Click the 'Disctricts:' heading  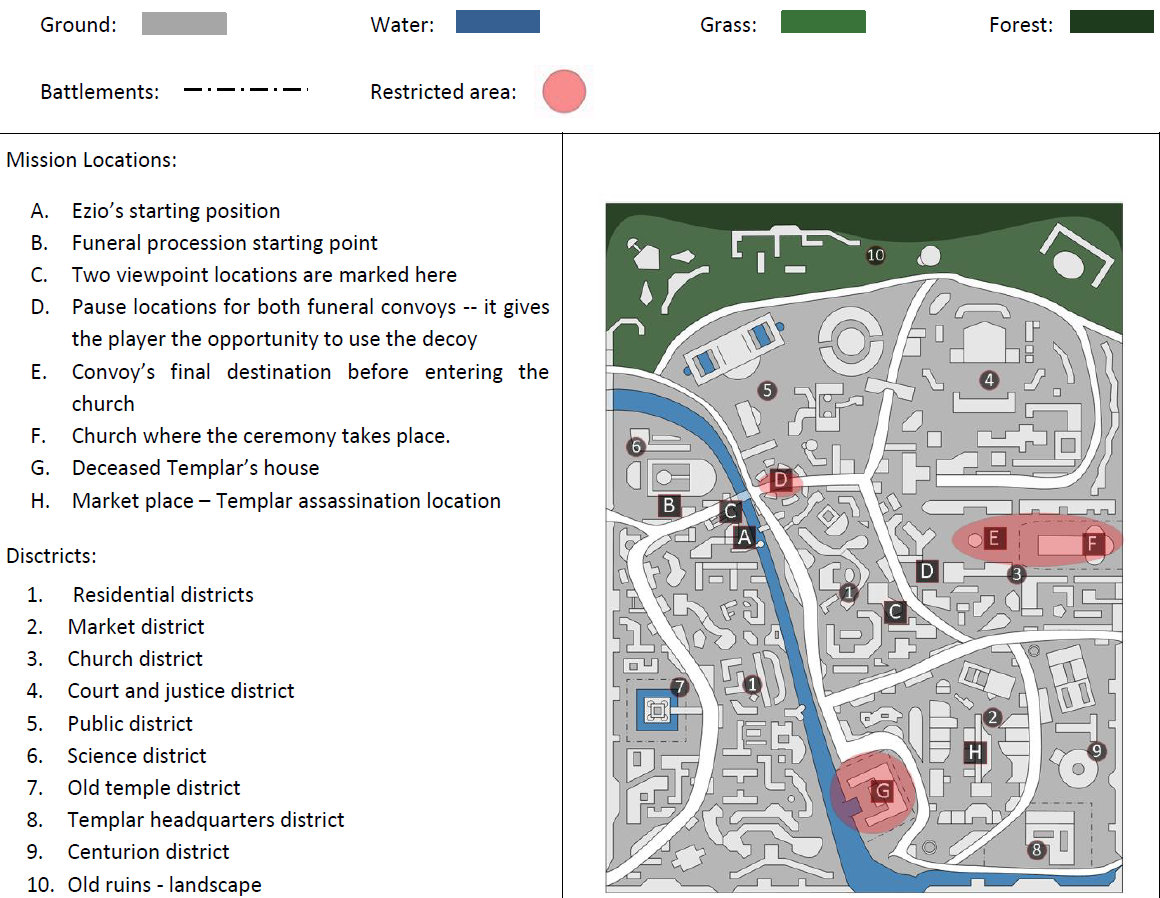[51, 556]
